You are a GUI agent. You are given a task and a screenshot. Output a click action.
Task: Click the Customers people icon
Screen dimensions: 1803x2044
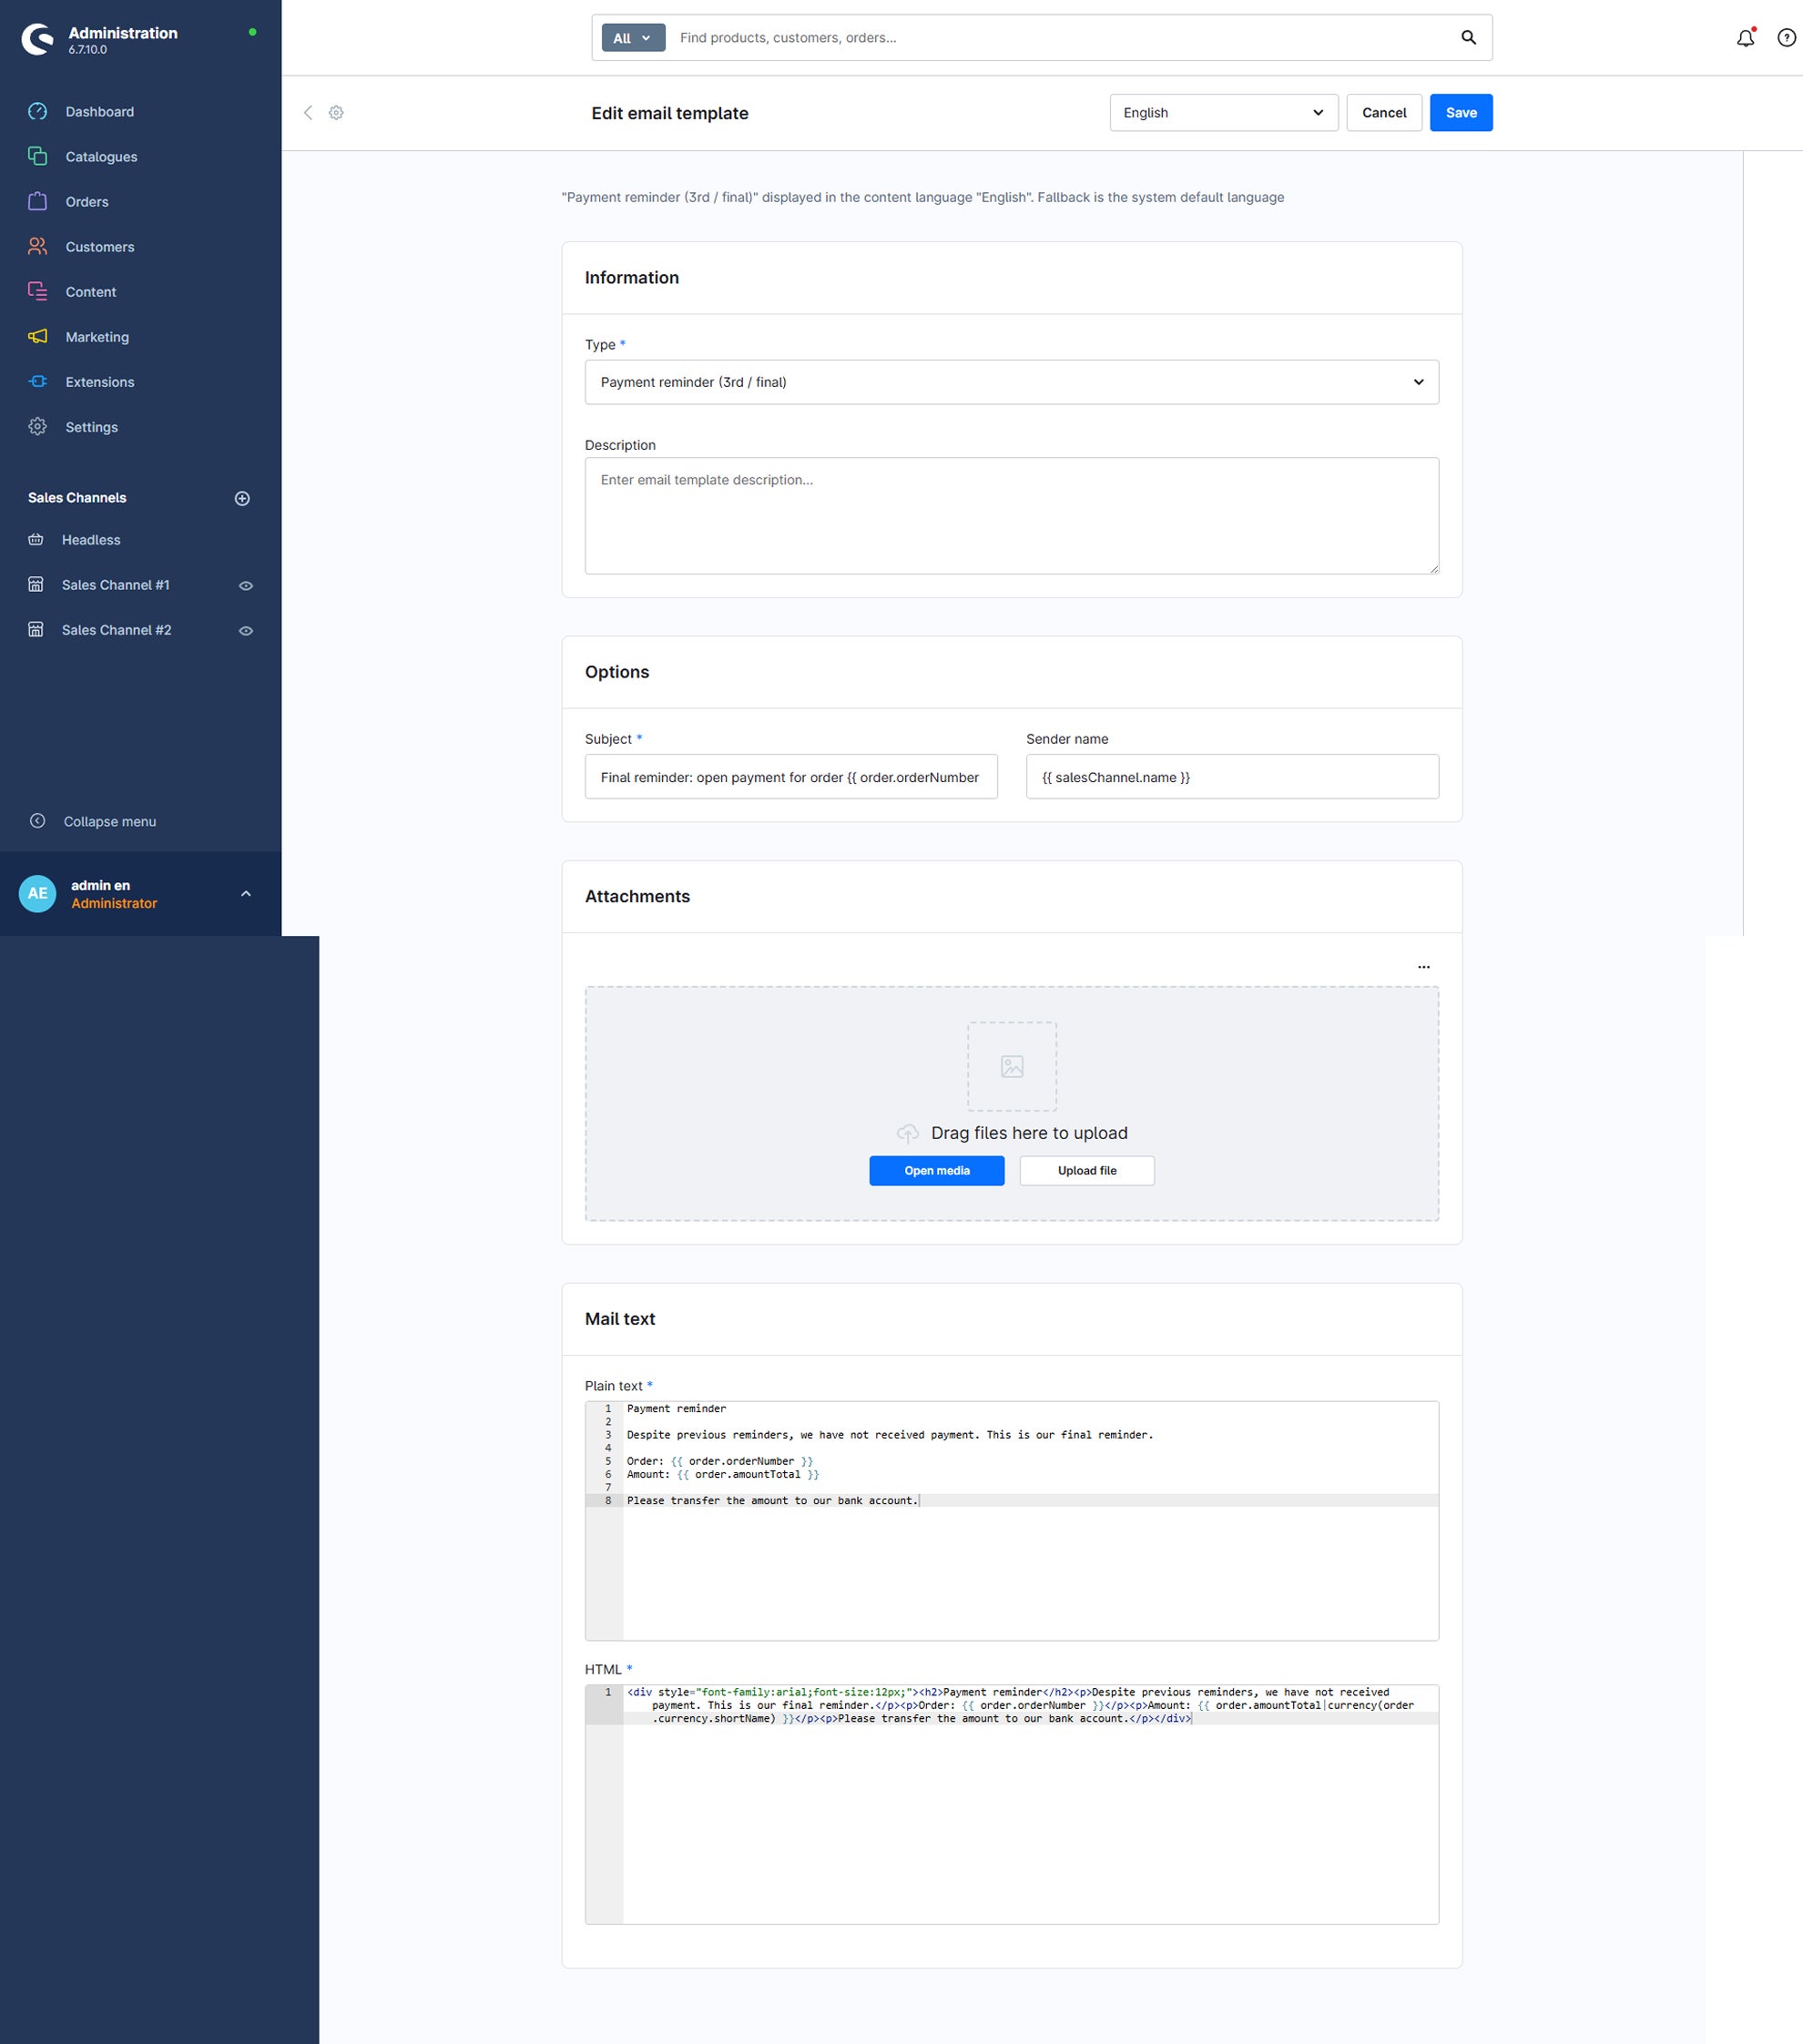coord(38,246)
